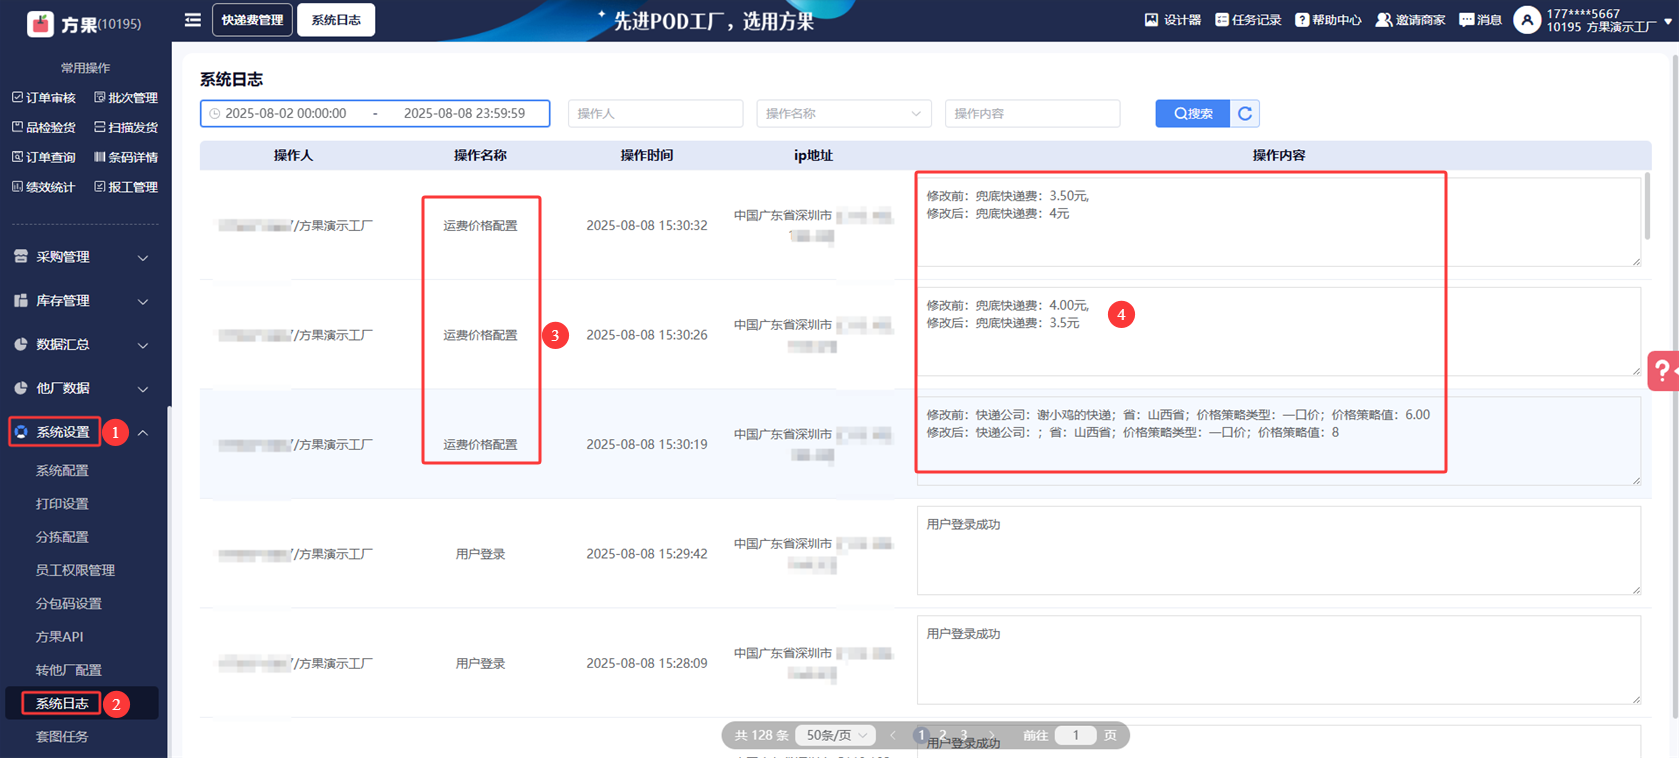Open 扫描发货 shortcut icon

[x=99, y=128]
